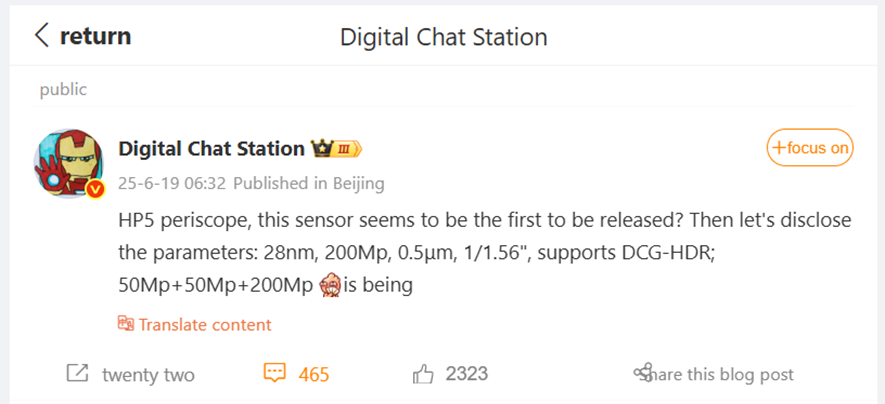The width and height of the screenshot is (885, 404).
Task: Like the post with the thumbs-up icon
Action: [x=424, y=374]
